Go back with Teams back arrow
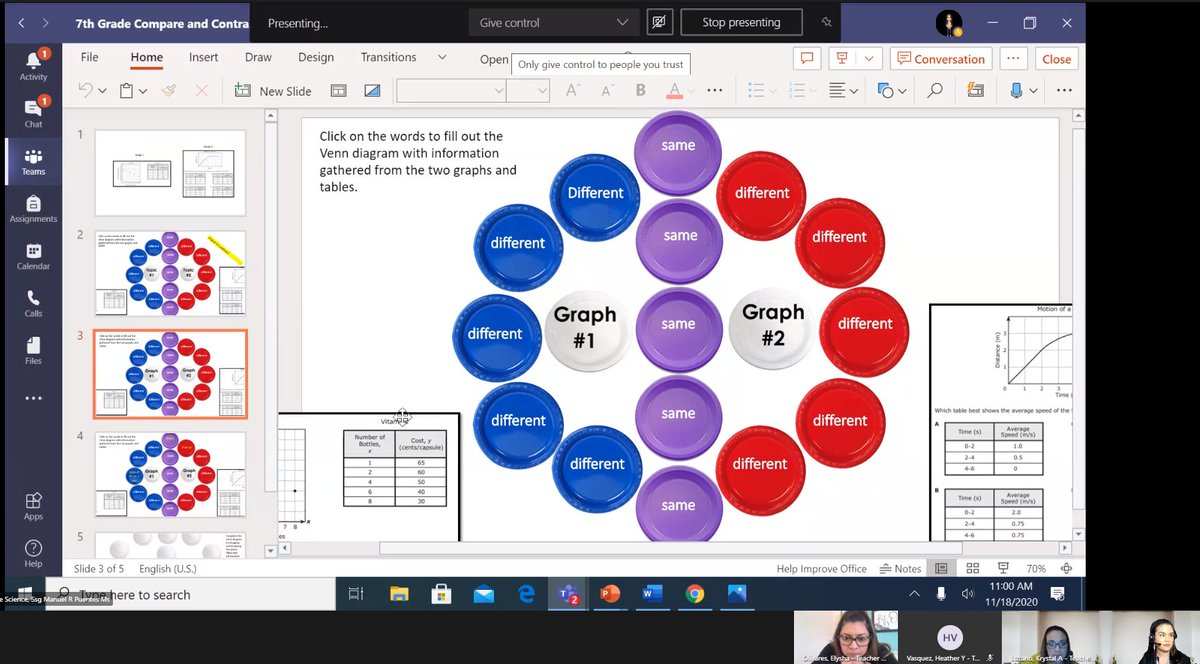Image resolution: width=1200 pixels, height=664 pixels. [22, 22]
